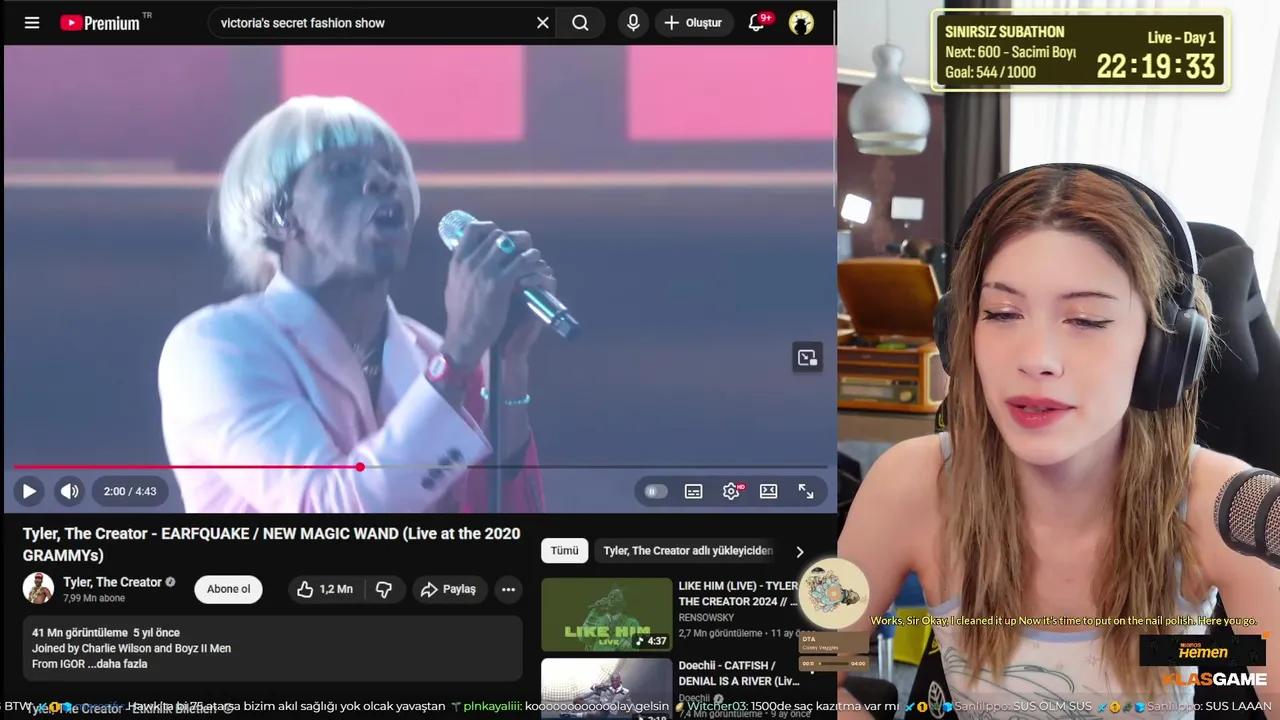Toggle the autoplay switch
1280x720 pixels.
(x=656, y=491)
